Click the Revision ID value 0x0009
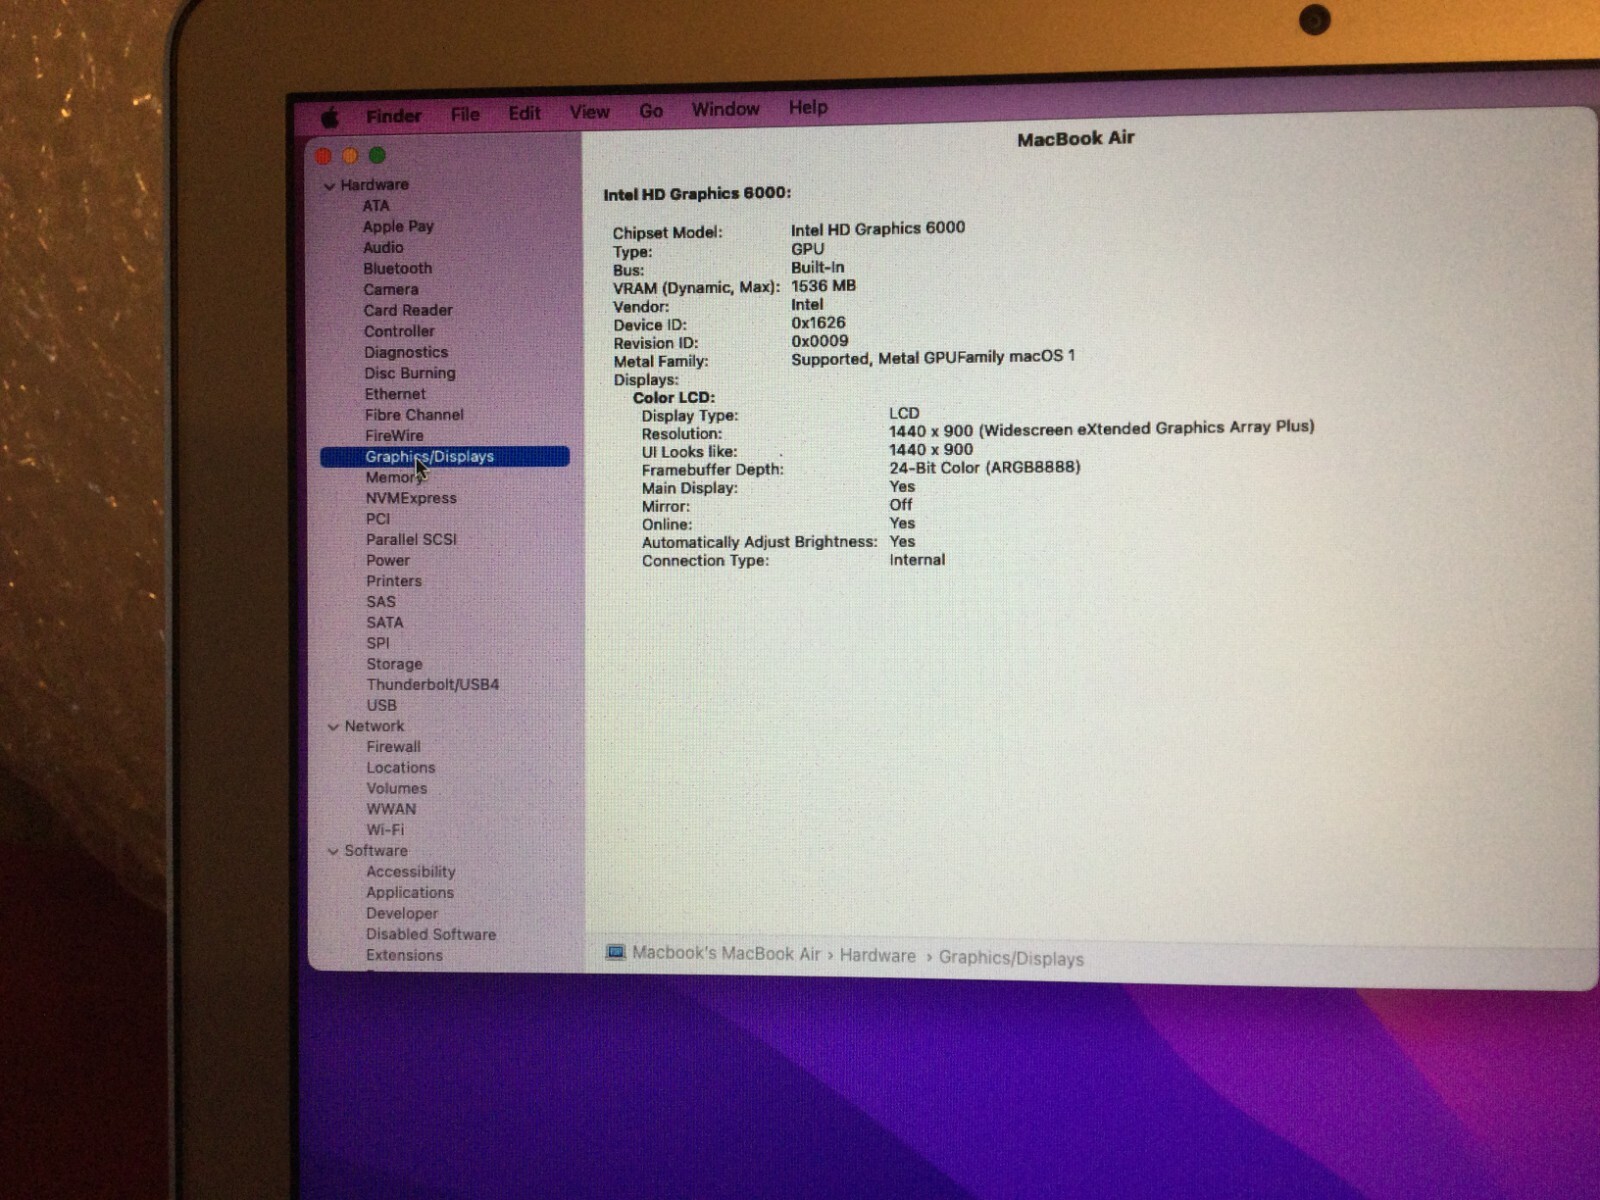Image resolution: width=1600 pixels, height=1200 pixels. tap(819, 341)
